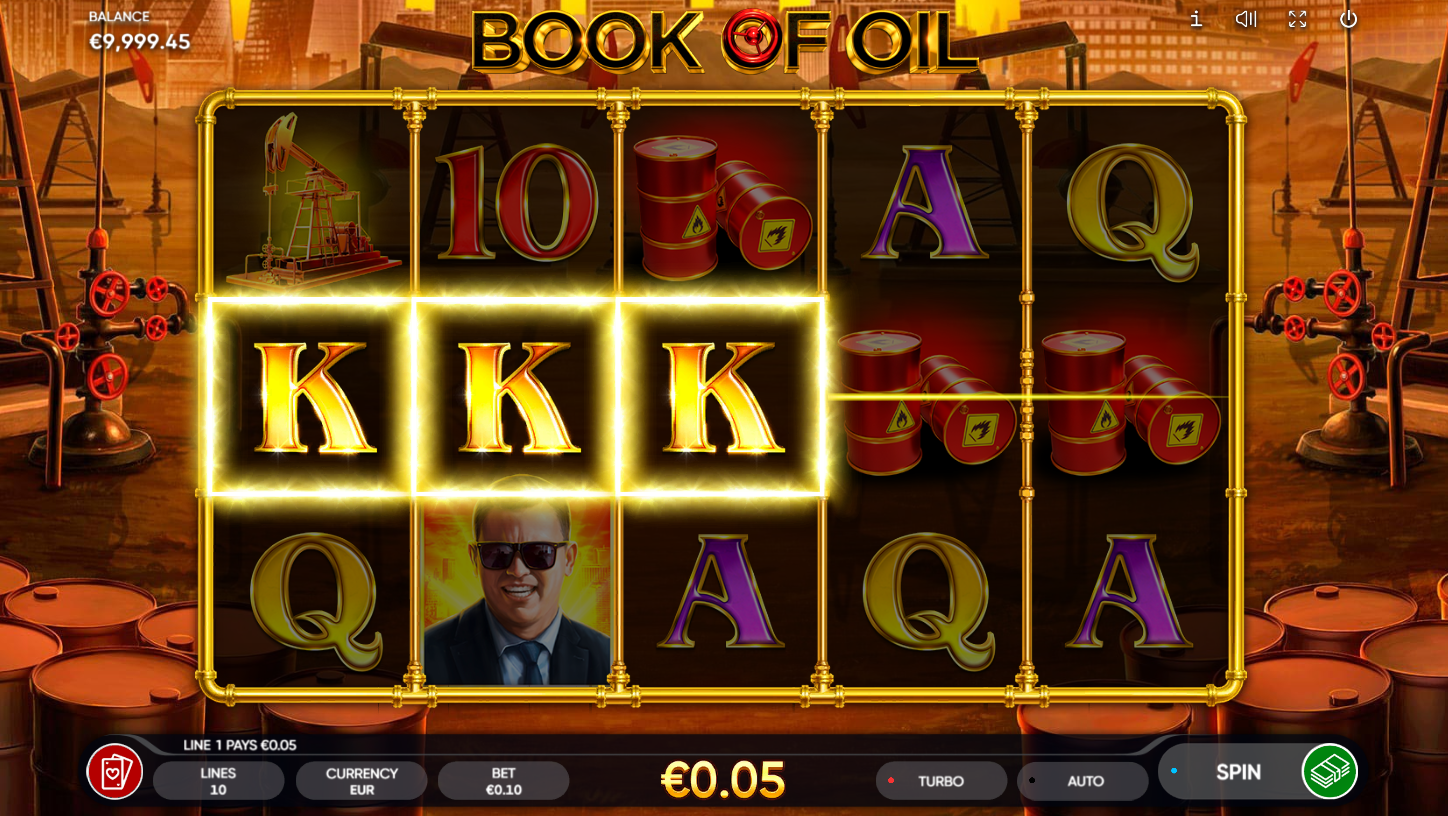Click the businessman with sunglasses symbol
The width and height of the screenshot is (1448, 816).
pos(517,591)
